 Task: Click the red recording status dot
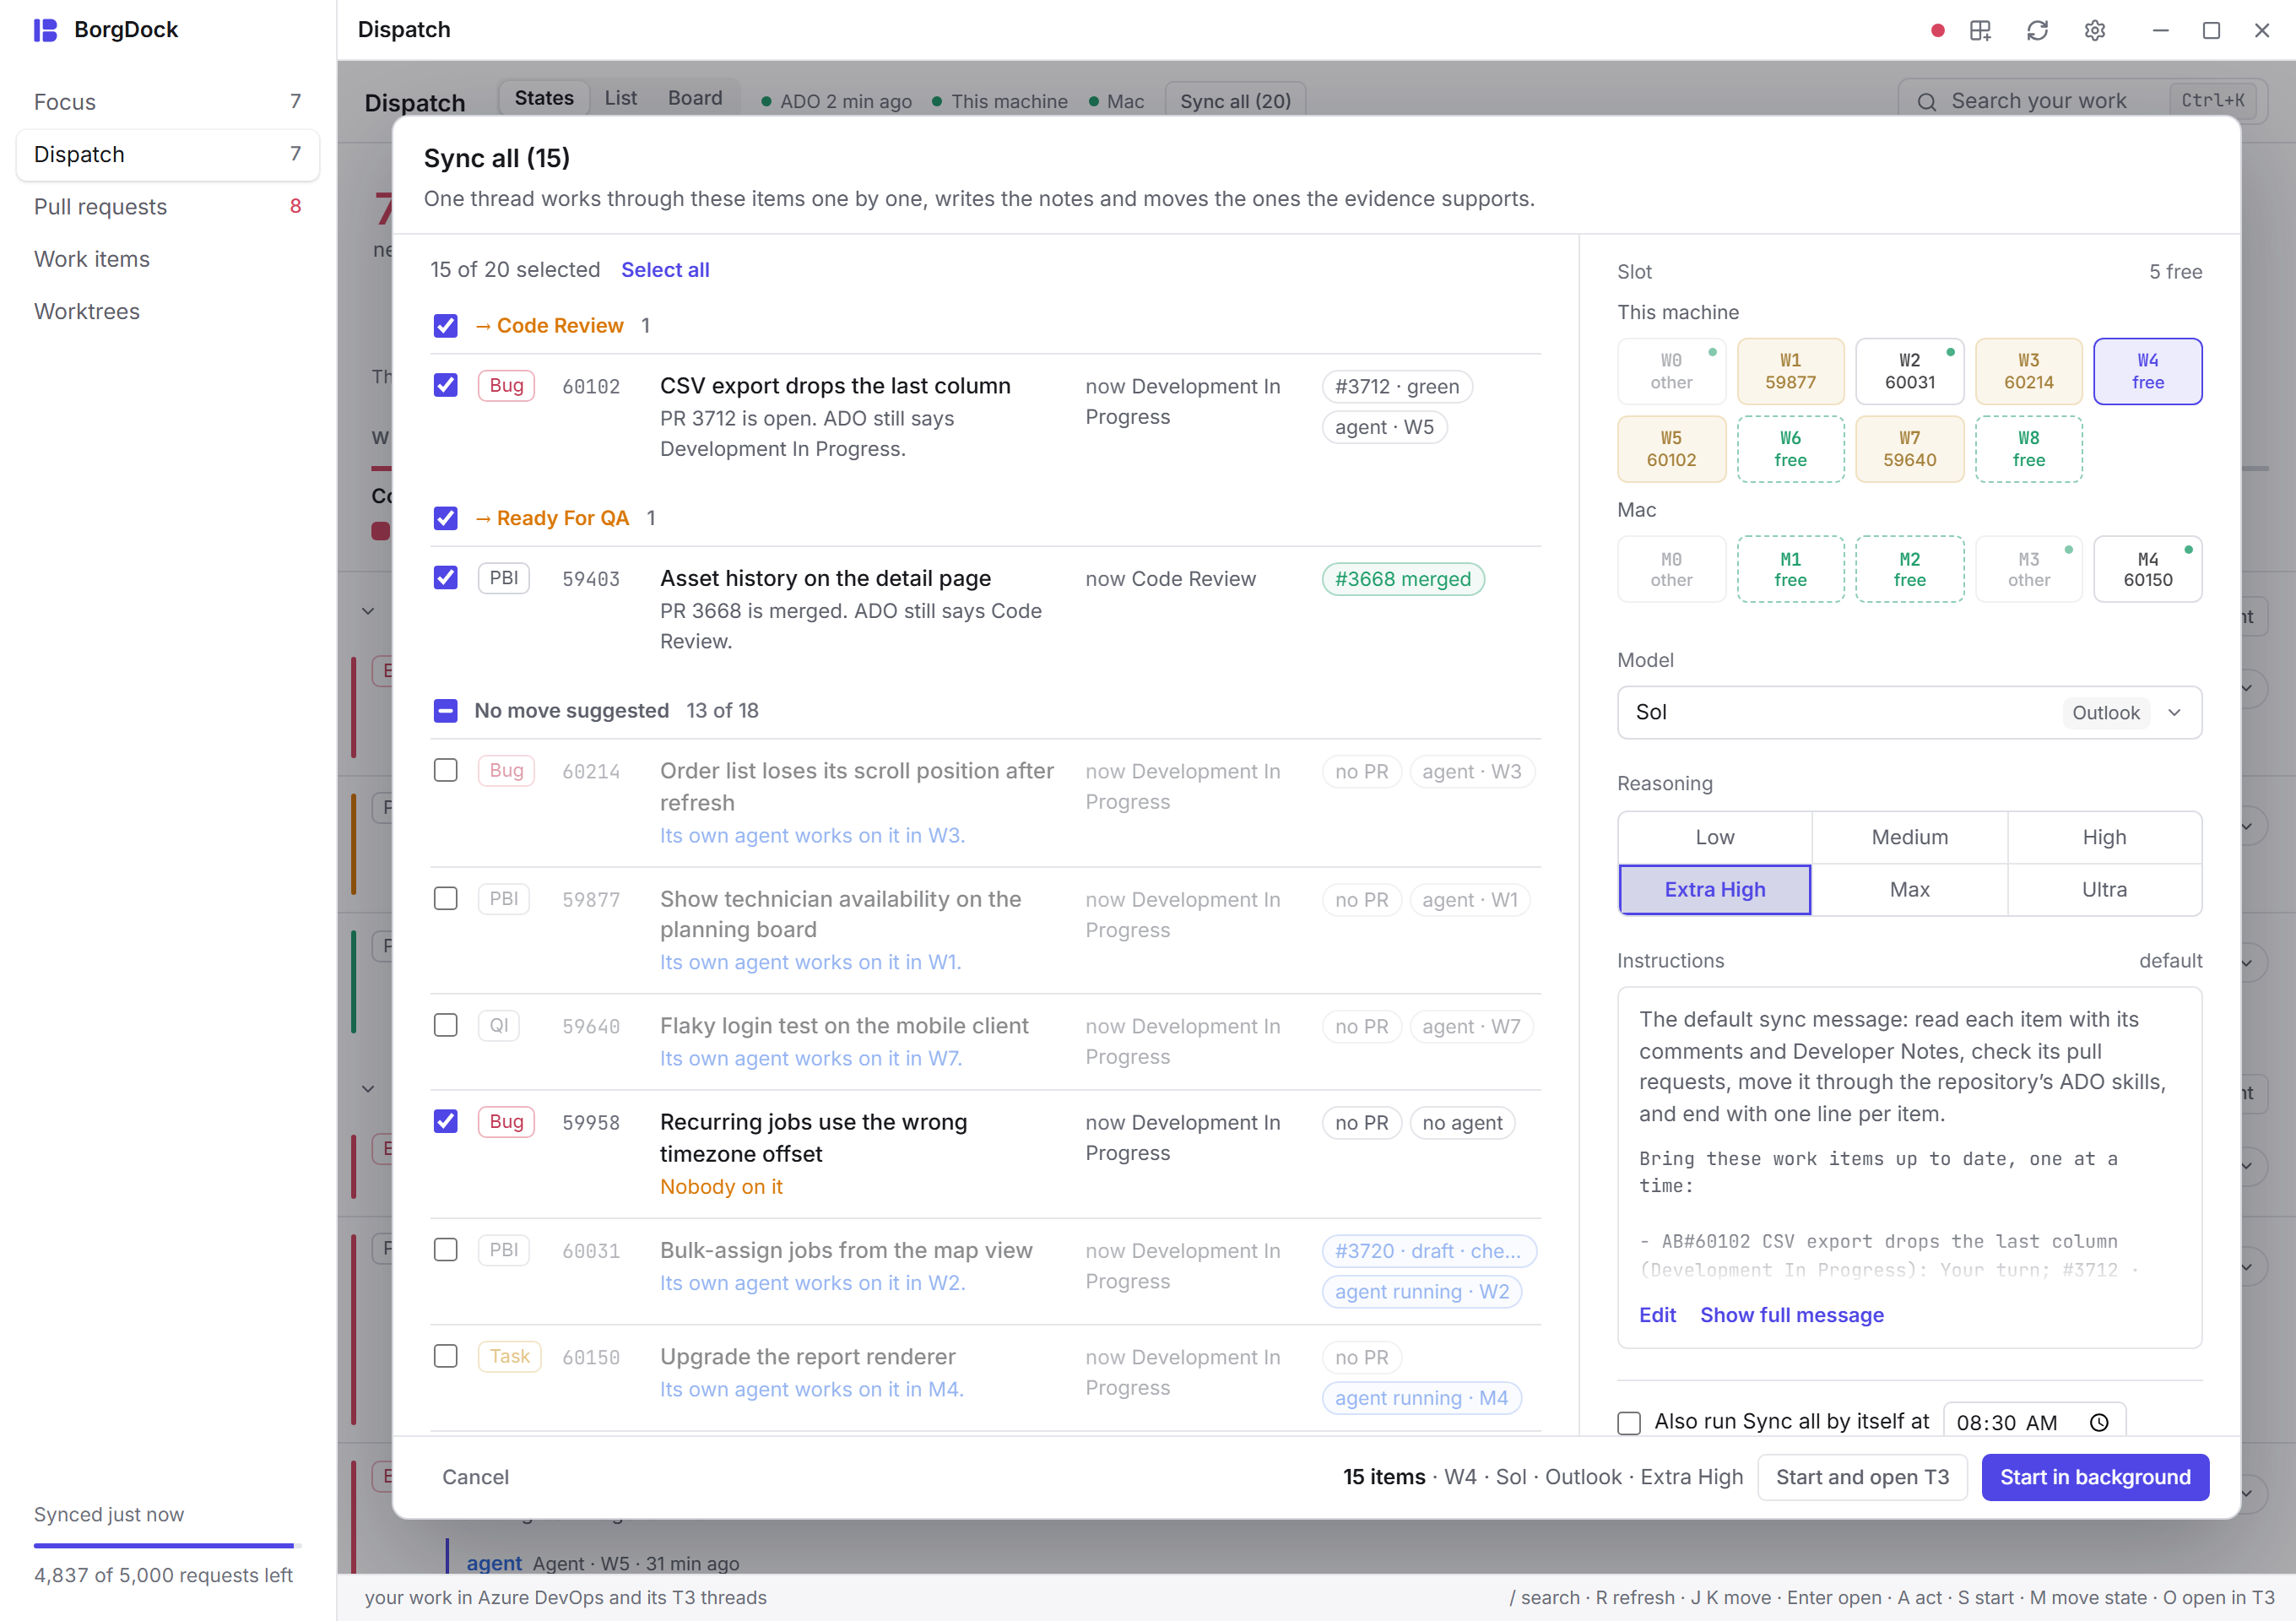(x=1937, y=30)
